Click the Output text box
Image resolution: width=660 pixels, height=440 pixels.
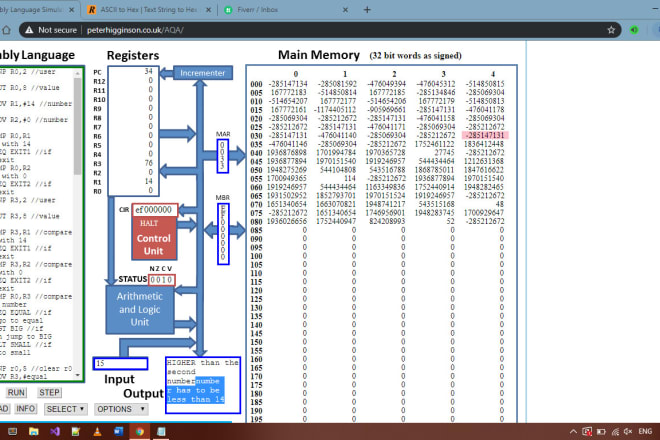pyautogui.click(x=203, y=385)
